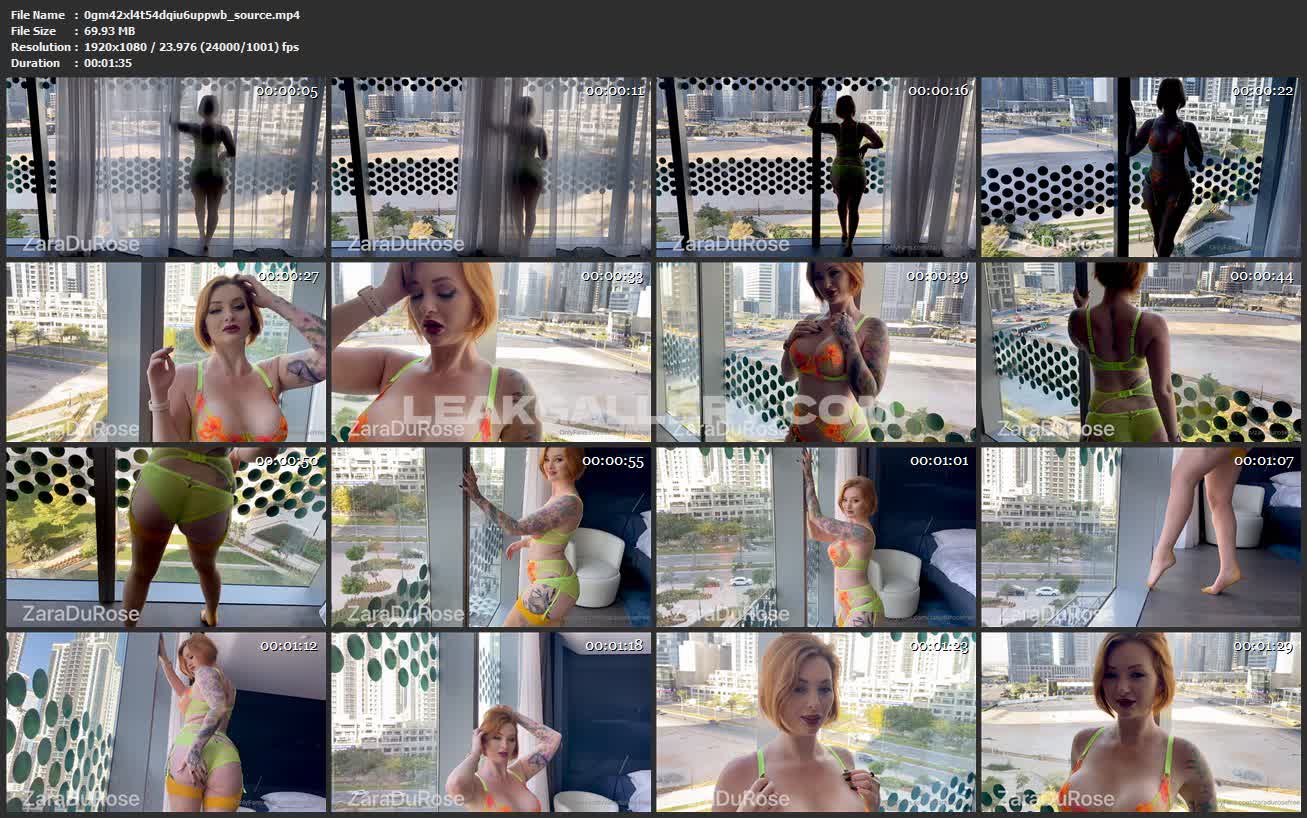The height and width of the screenshot is (818, 1307).
Task: Open the 00:01:23 frame thumbnail
Action: pos(816,721)
